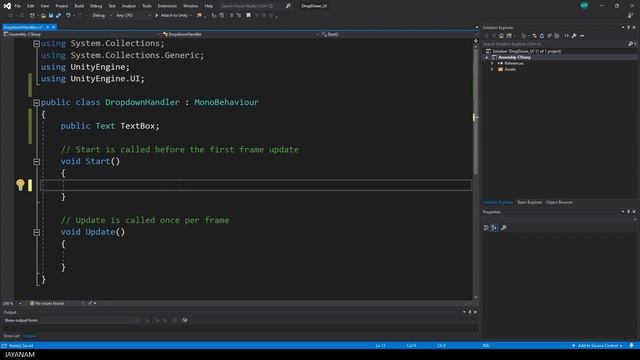Viewport: 640px width, 360px height.
Task: Open the Build menu
Action: [x=79, y=6]
